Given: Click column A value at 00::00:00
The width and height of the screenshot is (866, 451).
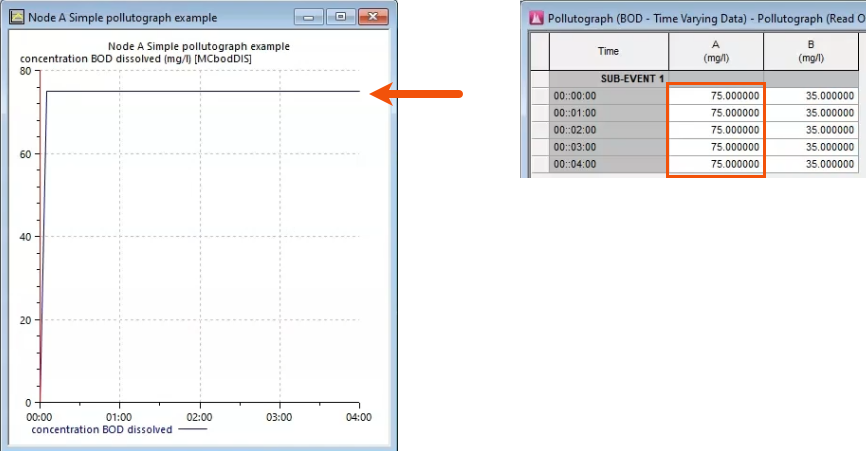Looking at the screenshot, I should tap(716, 96).
